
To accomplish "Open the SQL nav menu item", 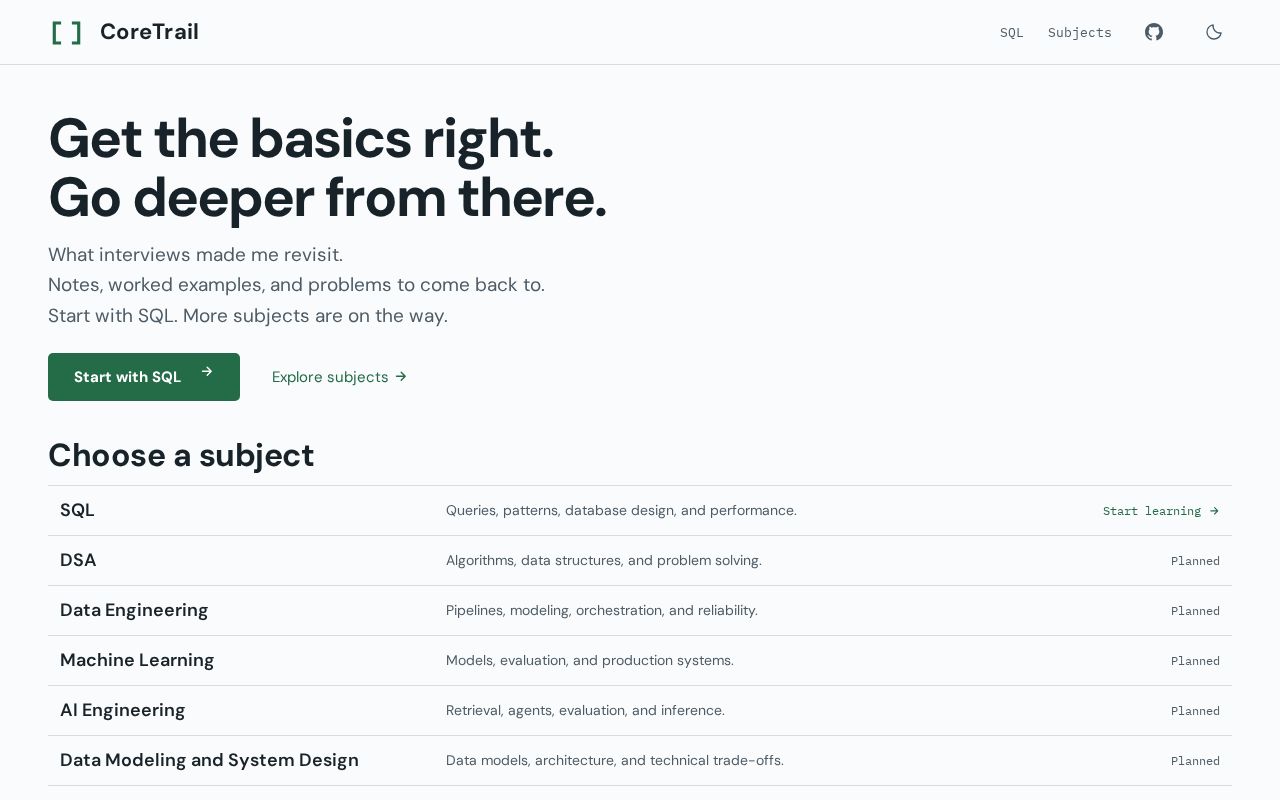I will pos(1012,33).
